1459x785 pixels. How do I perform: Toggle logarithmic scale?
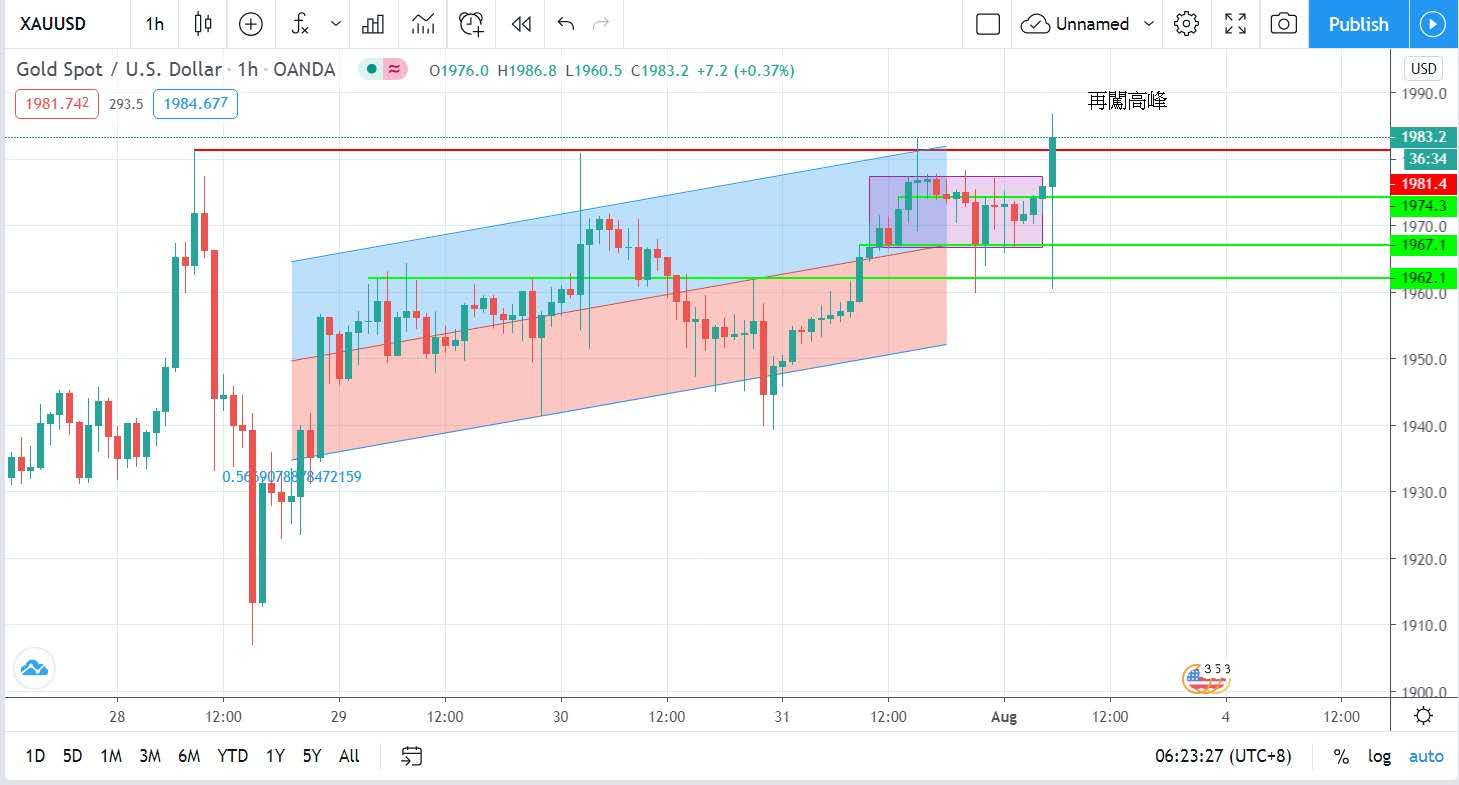pos(1379,756)
